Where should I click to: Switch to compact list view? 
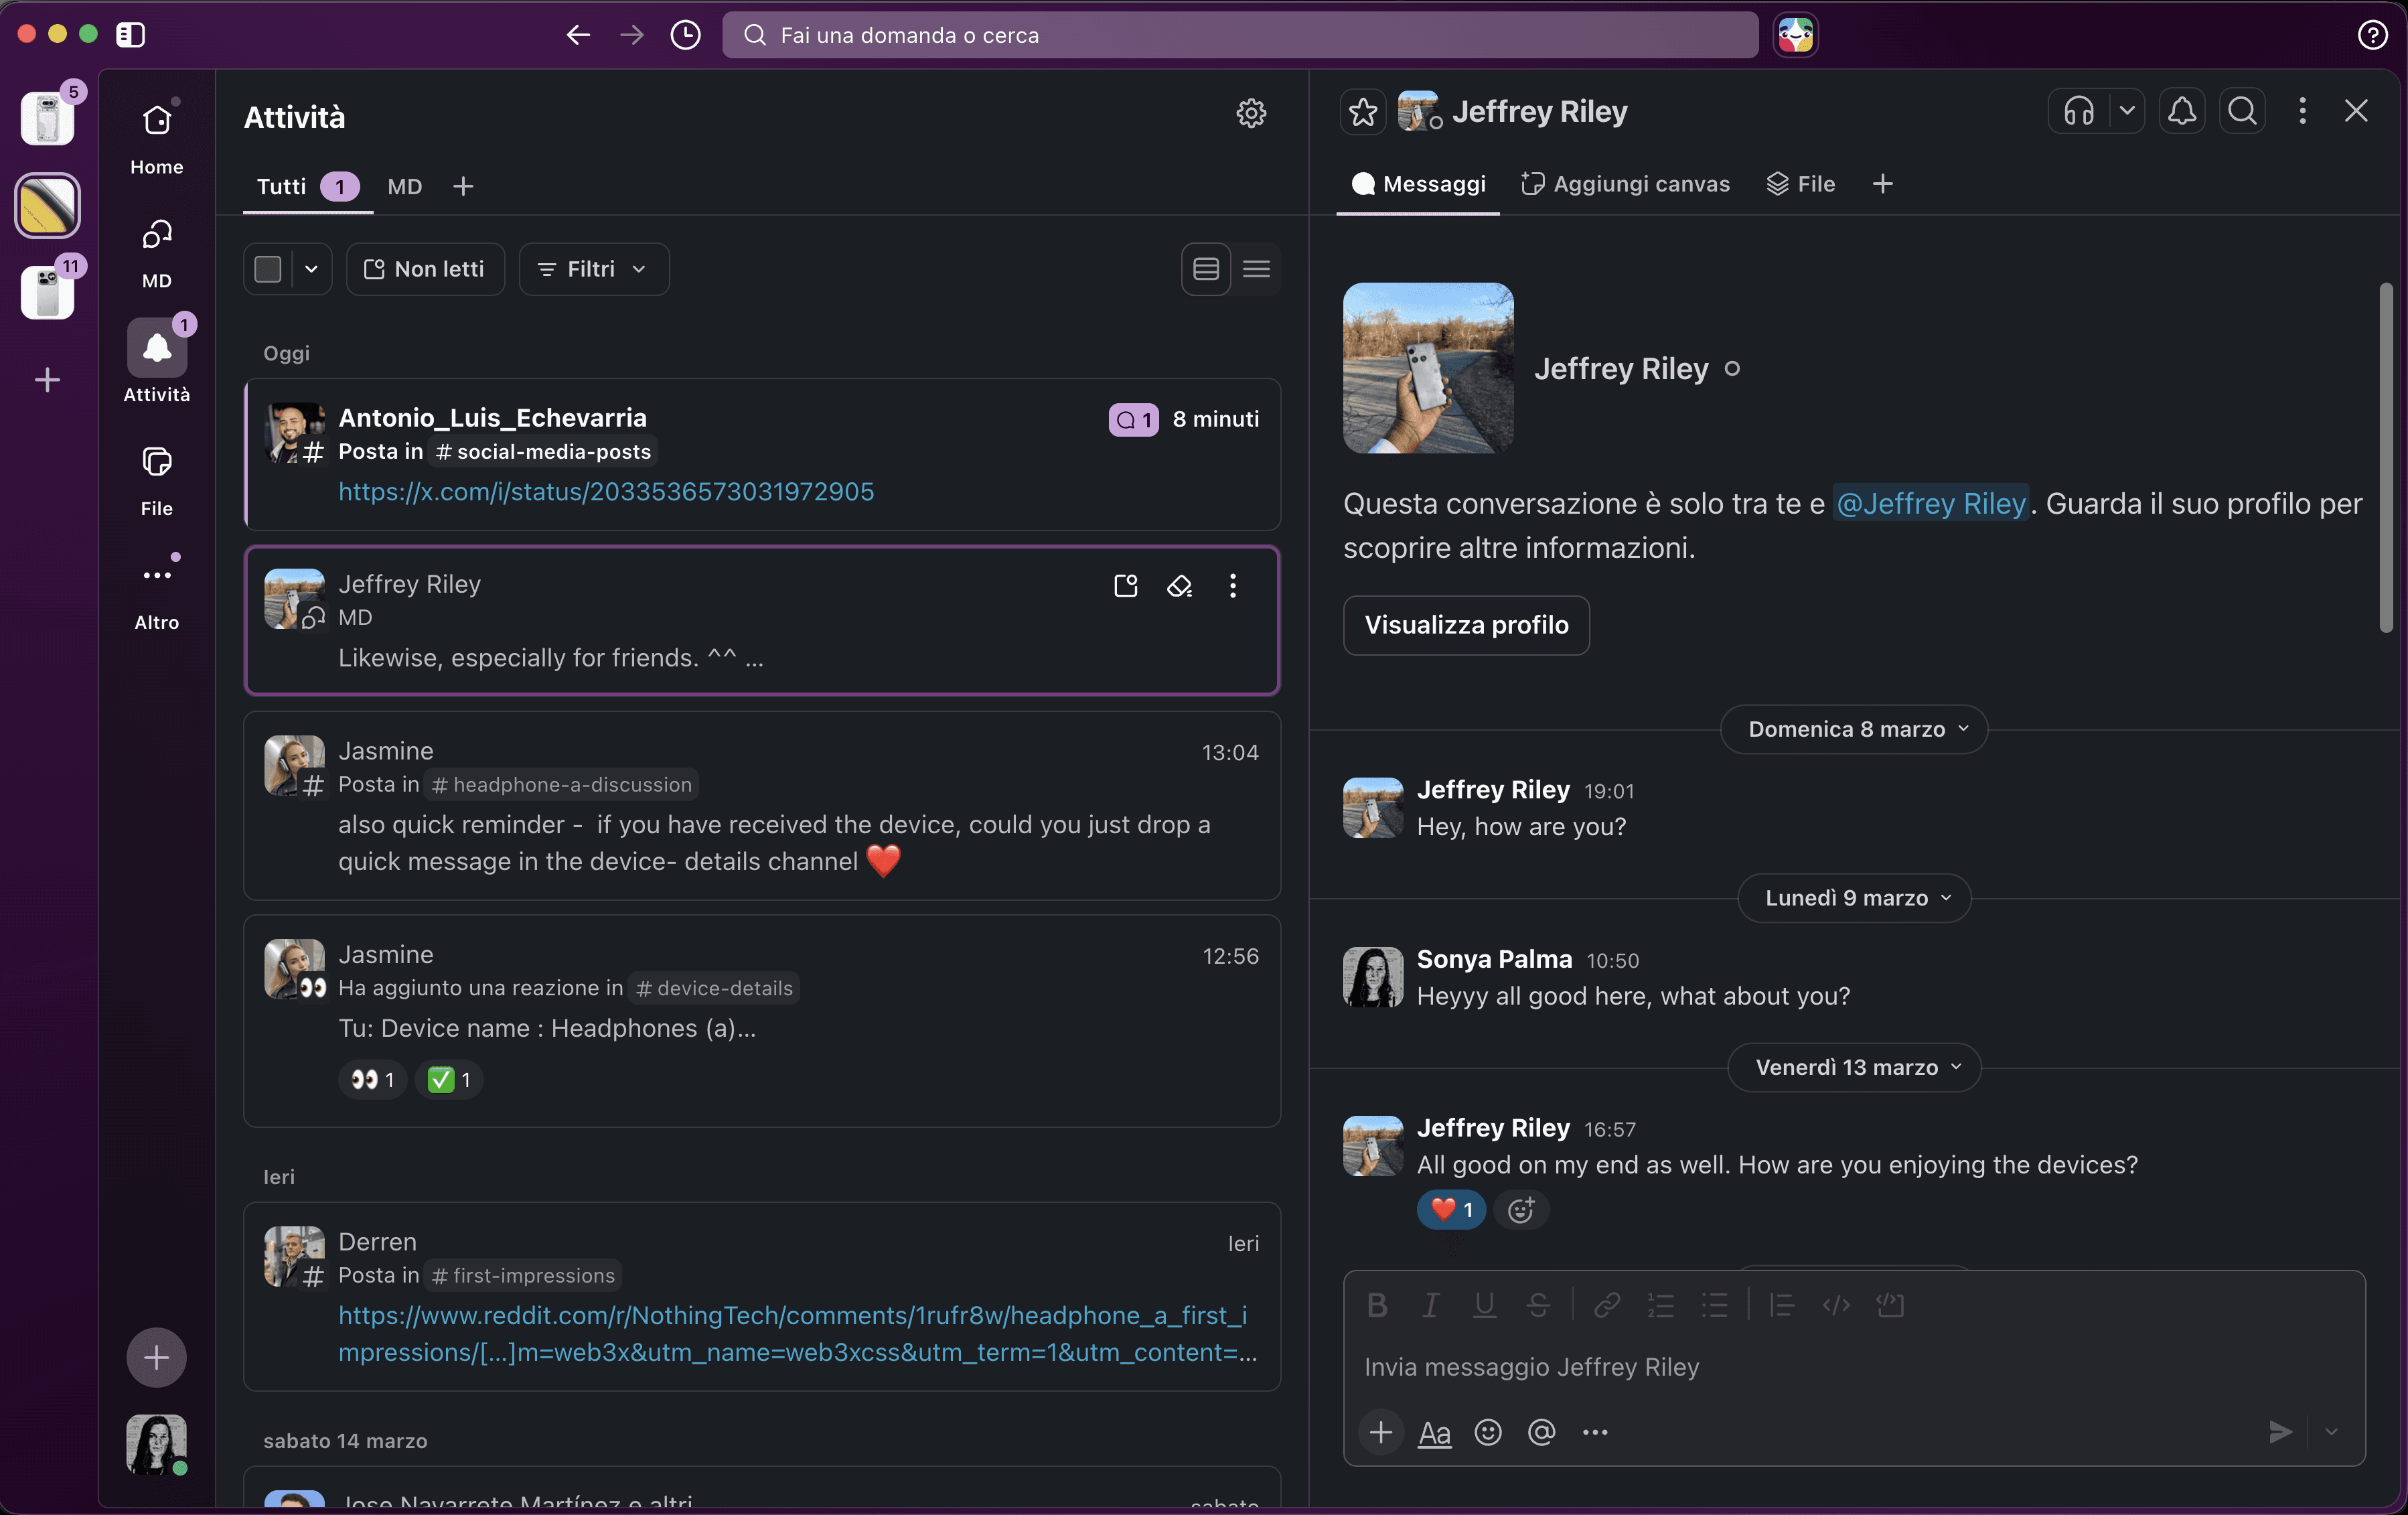(1256, 269)
